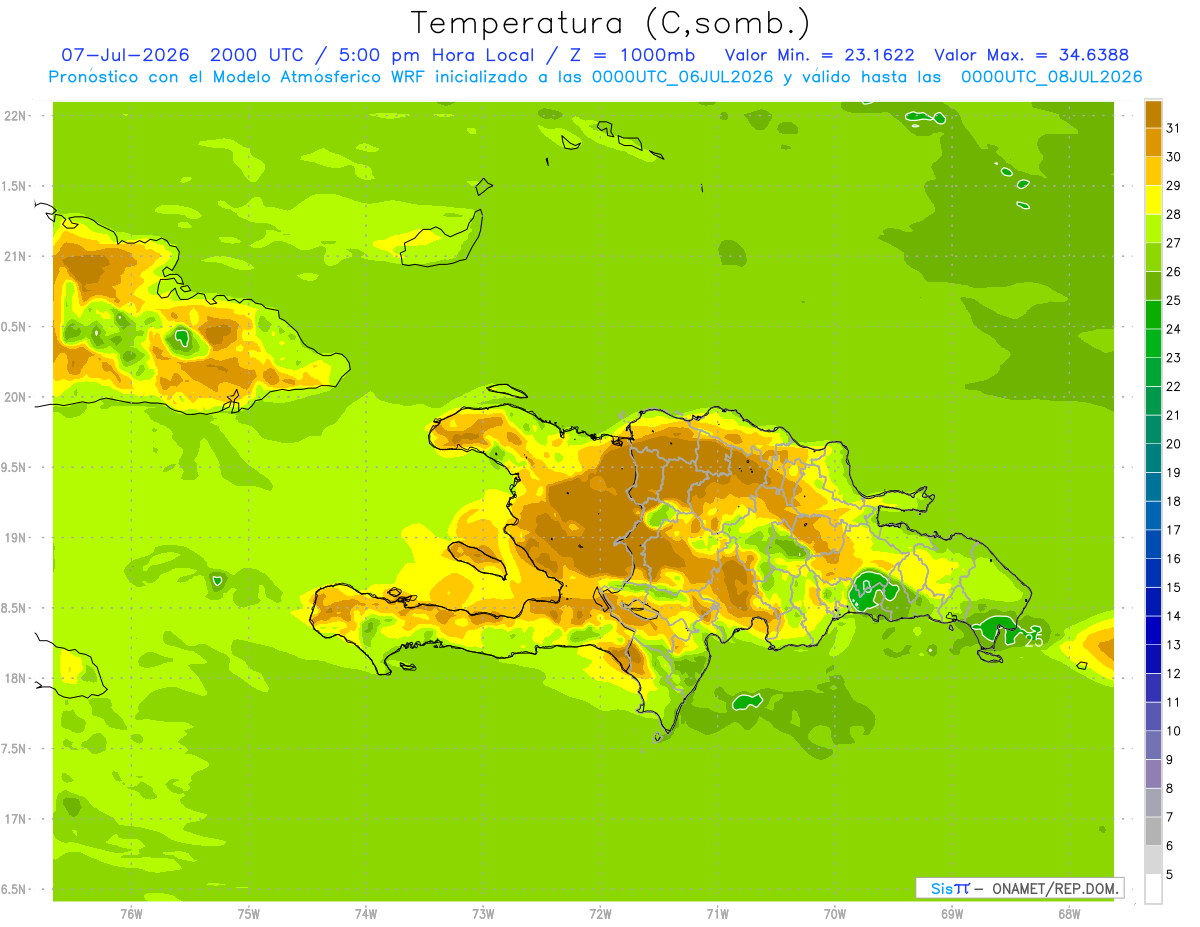The width and height of the screenshot is (1200, 927).
Task: Click the 68W longitude axis label
Action: tap(1069, 913)
